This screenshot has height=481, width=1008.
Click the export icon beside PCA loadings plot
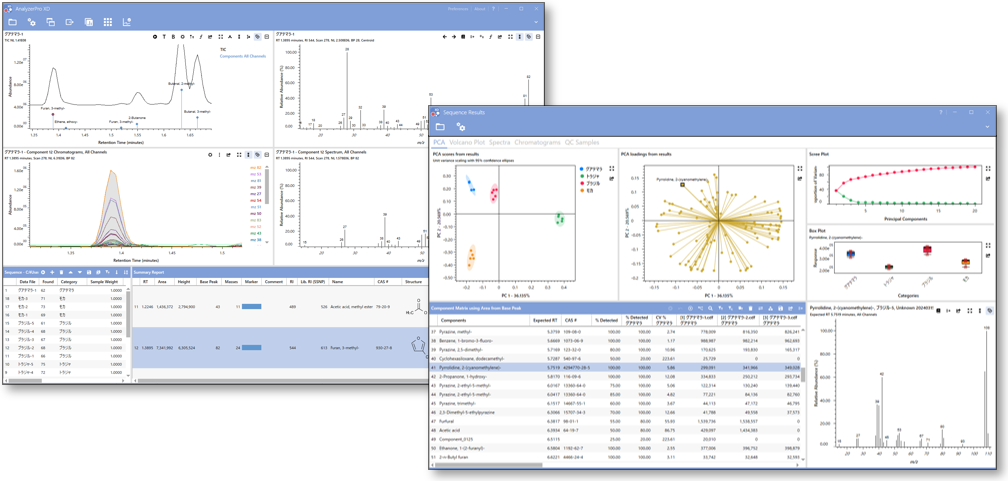[x=800, y=179]
